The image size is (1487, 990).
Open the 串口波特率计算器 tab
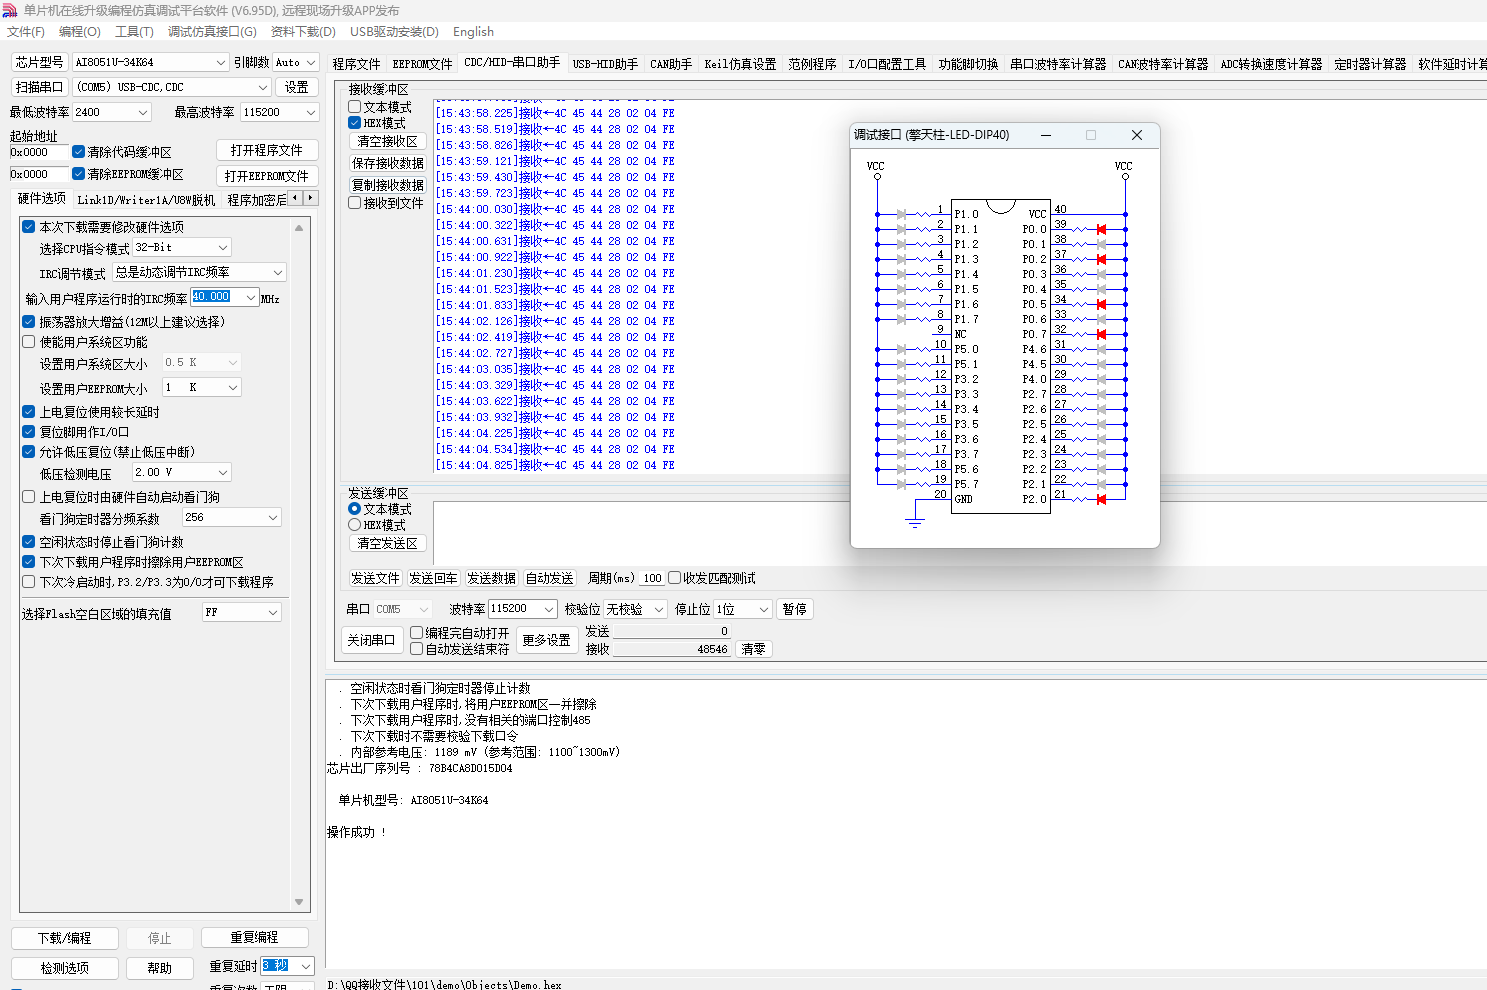[1058, 64]
